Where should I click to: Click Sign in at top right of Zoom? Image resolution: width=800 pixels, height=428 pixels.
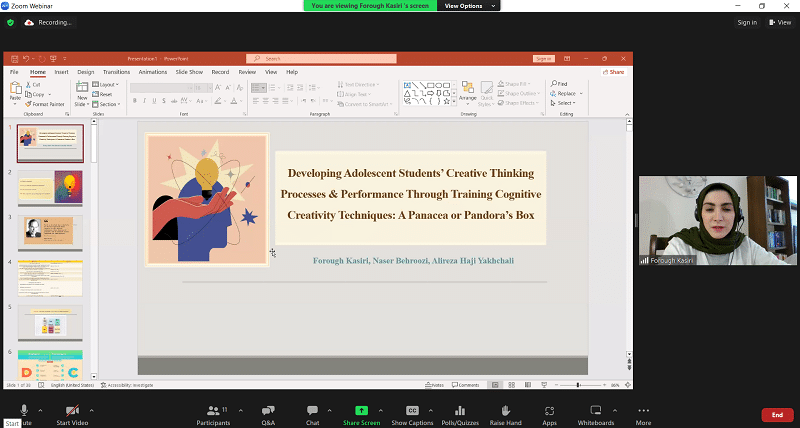[x=746, y=22]
